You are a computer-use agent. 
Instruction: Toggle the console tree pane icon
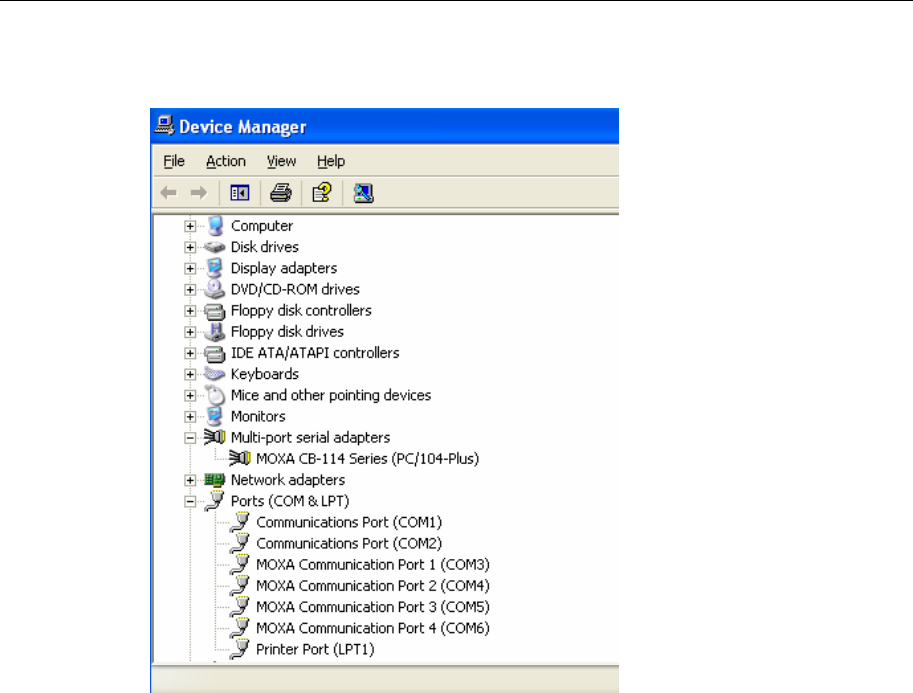coord(239,193)
